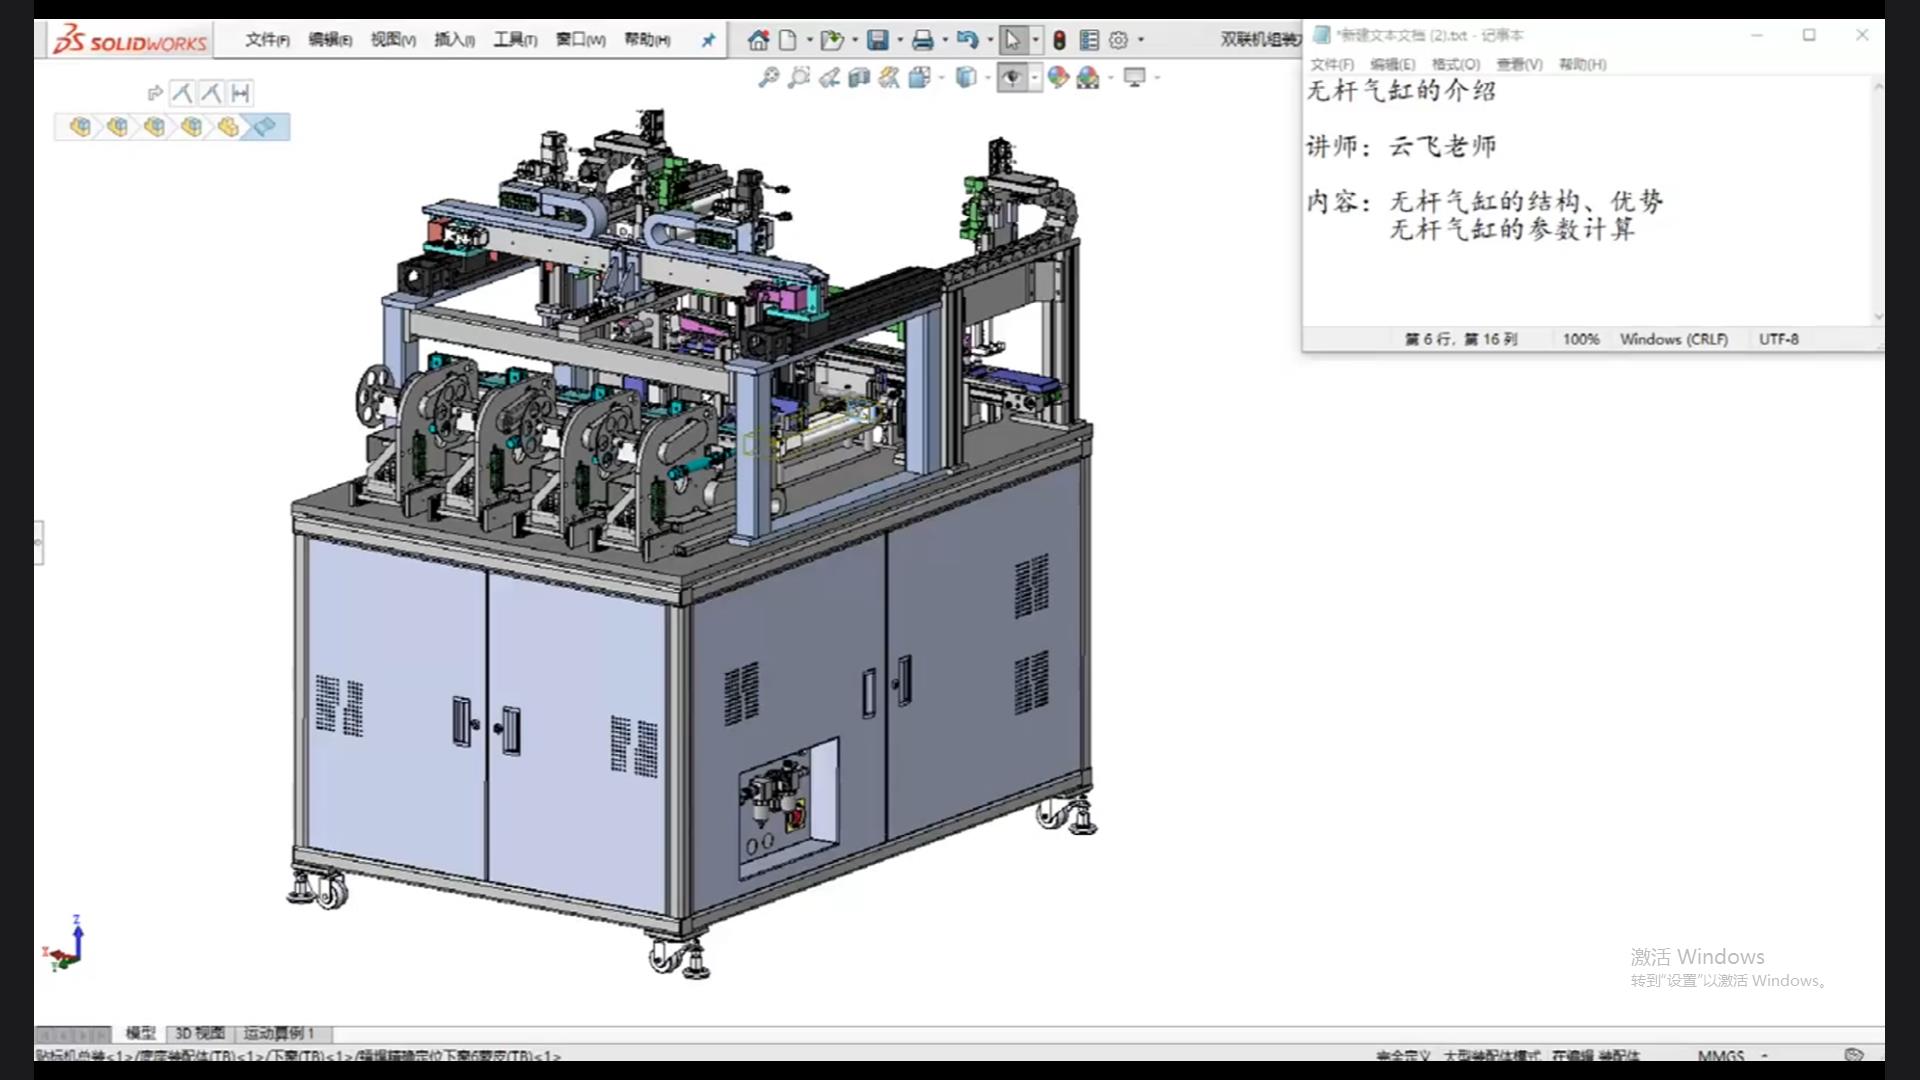The height and width of the screenshot is (1080, 1920).
Task: Select the third assembly in the breadcrumb
Action: coord(154,127)
